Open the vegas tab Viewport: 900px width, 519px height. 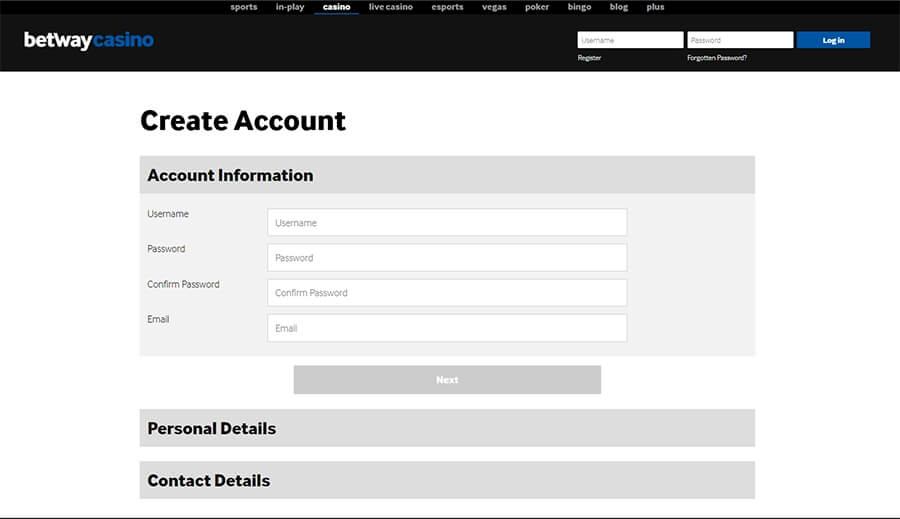pyautogui.click(x=494, y=7)
